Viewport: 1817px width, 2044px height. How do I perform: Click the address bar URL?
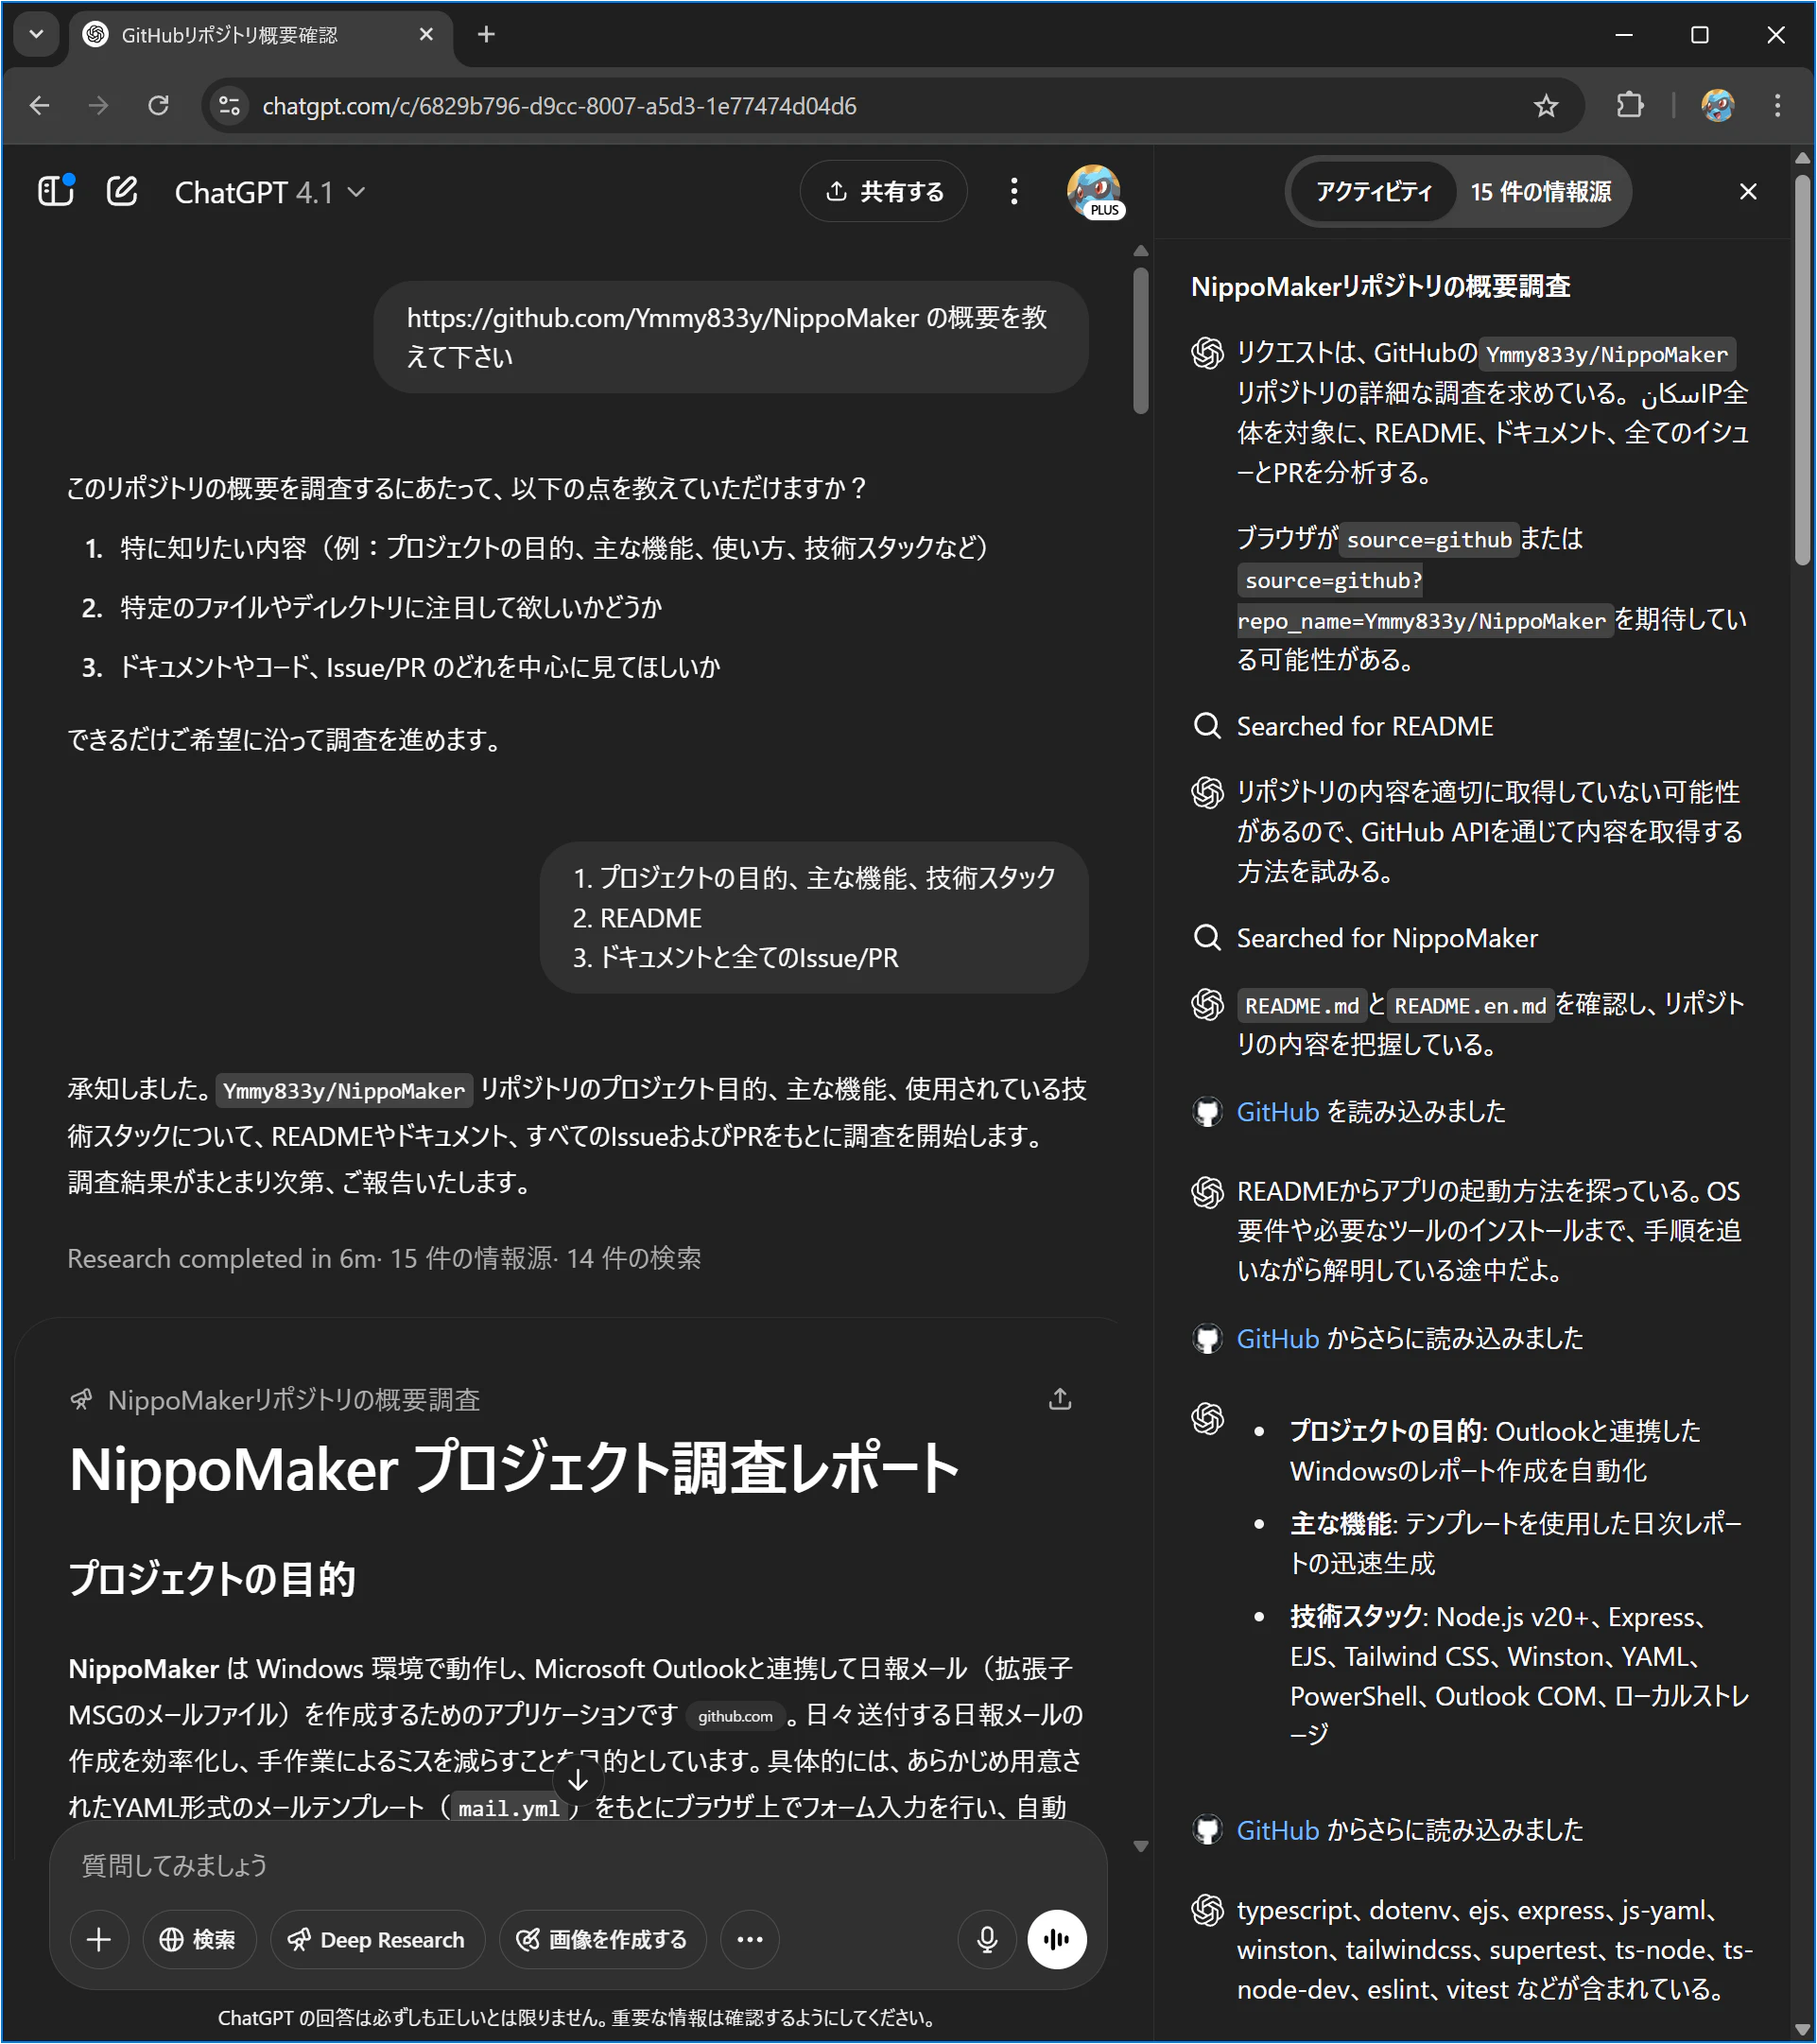pos(559,106)
